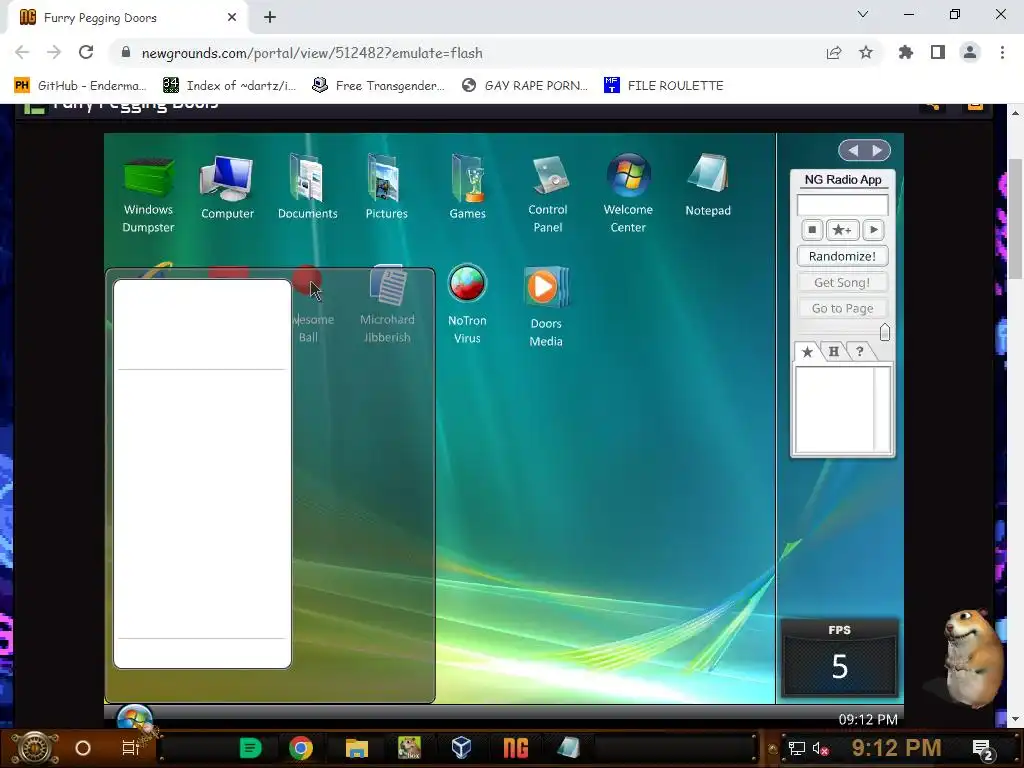Click the sidebar left arrow
Viewport: 1024px width, 768px height.
853,151
